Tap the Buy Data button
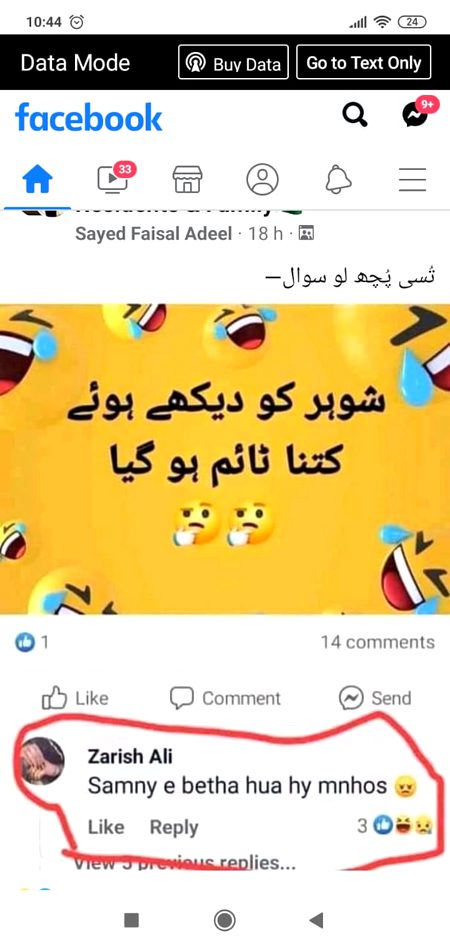Viewport: 450px width, 950px height. click(x=233, y=62)
